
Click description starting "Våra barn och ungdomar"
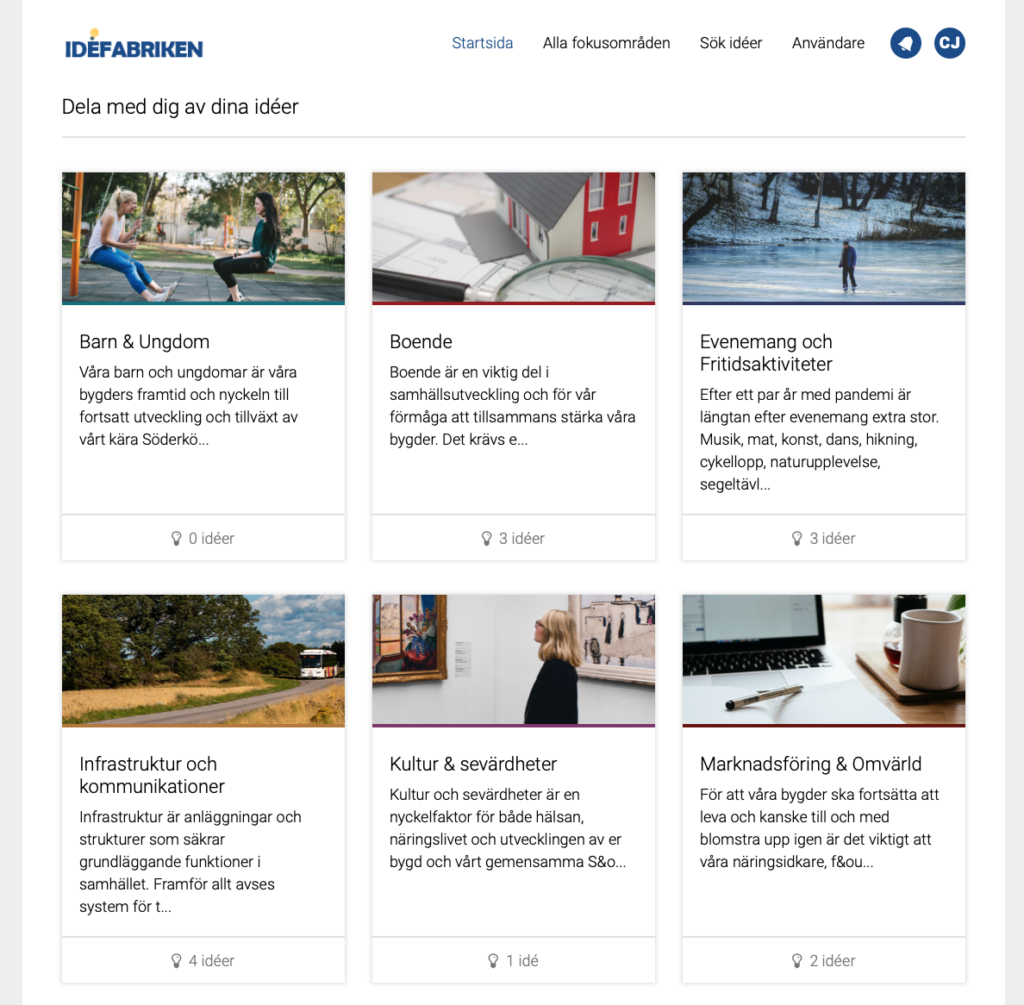coord(188,406)
